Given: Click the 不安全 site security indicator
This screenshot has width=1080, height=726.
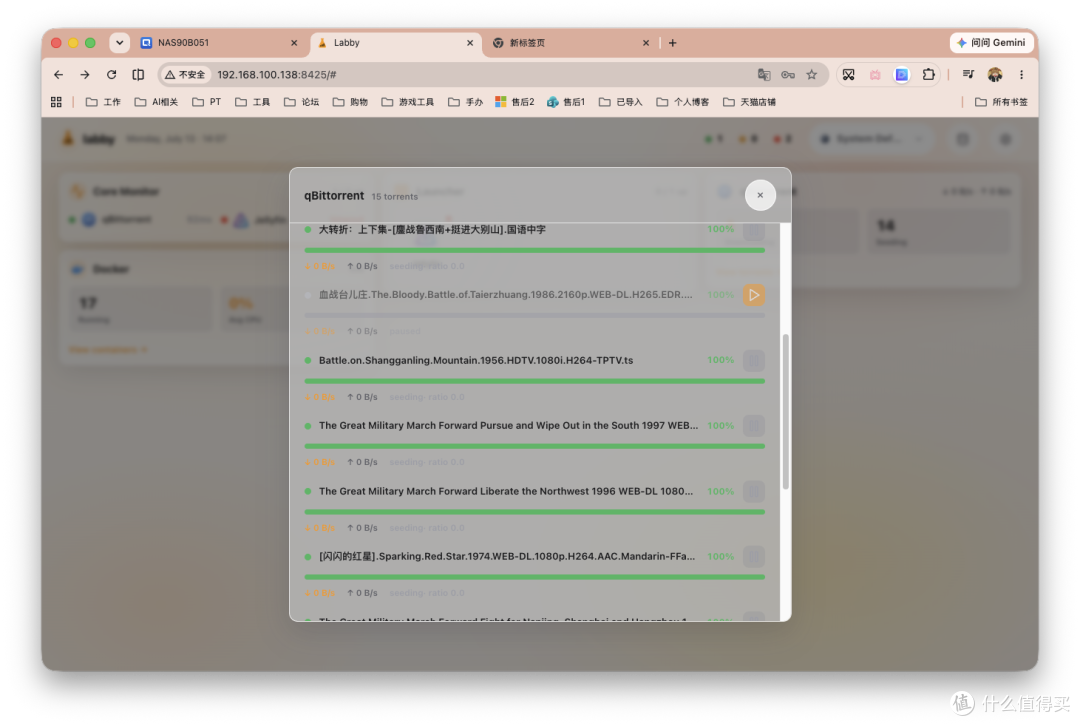Looking at the screenshot, I should 185,74.
